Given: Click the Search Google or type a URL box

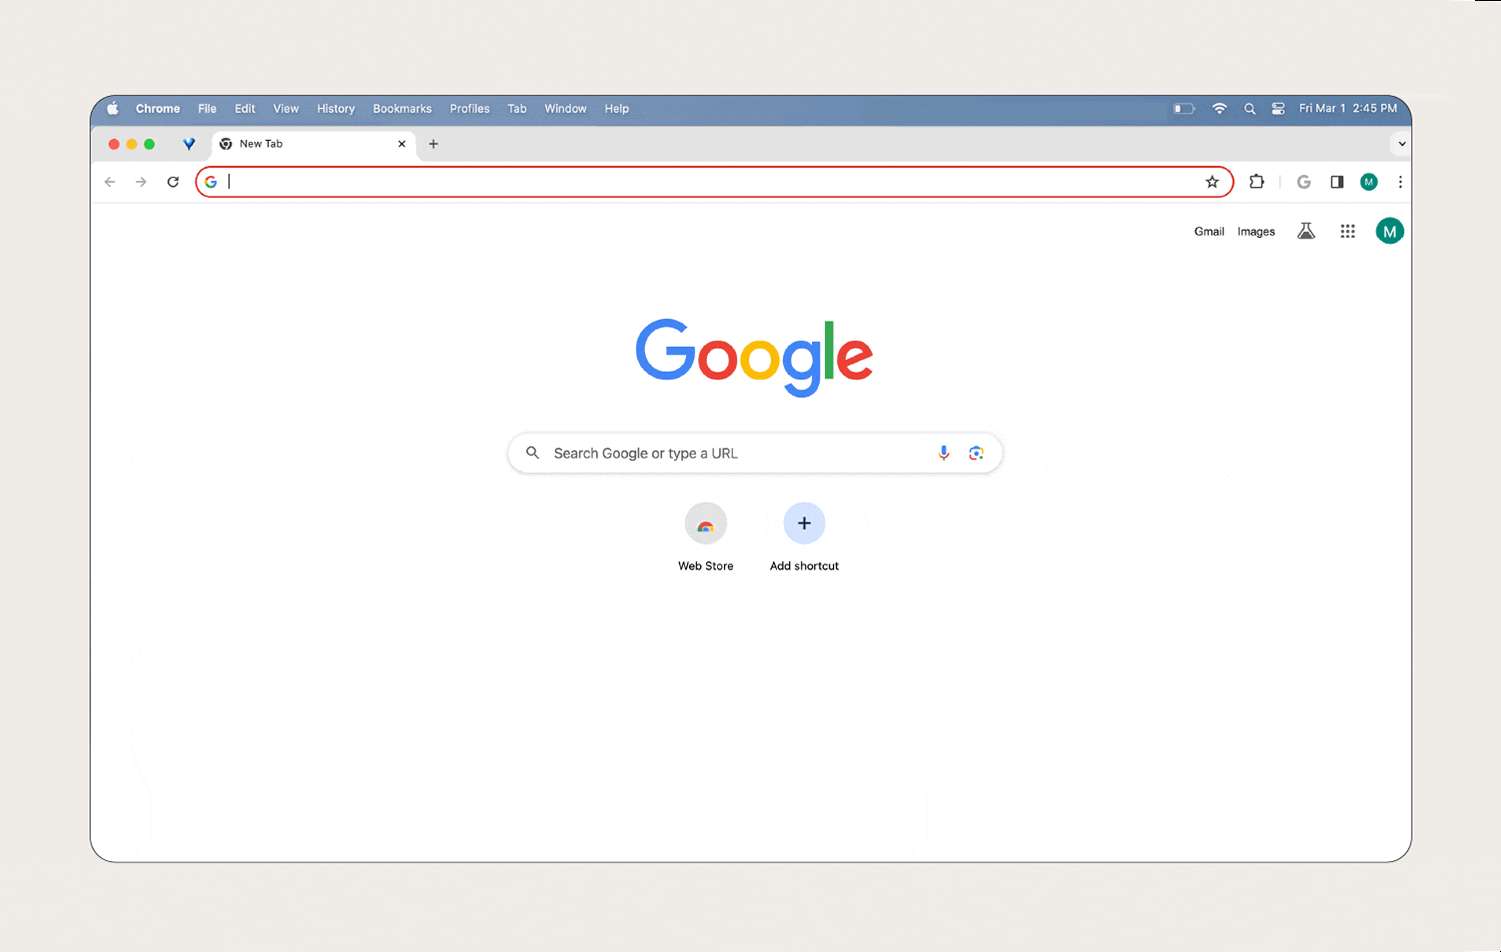Looking at the screenshot, I should pyautogui.click(x=730, y=453).
